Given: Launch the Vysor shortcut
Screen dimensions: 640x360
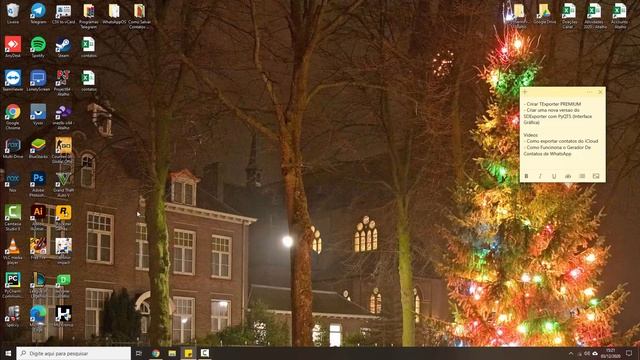Looking at the screenshot, I should 38,114.
